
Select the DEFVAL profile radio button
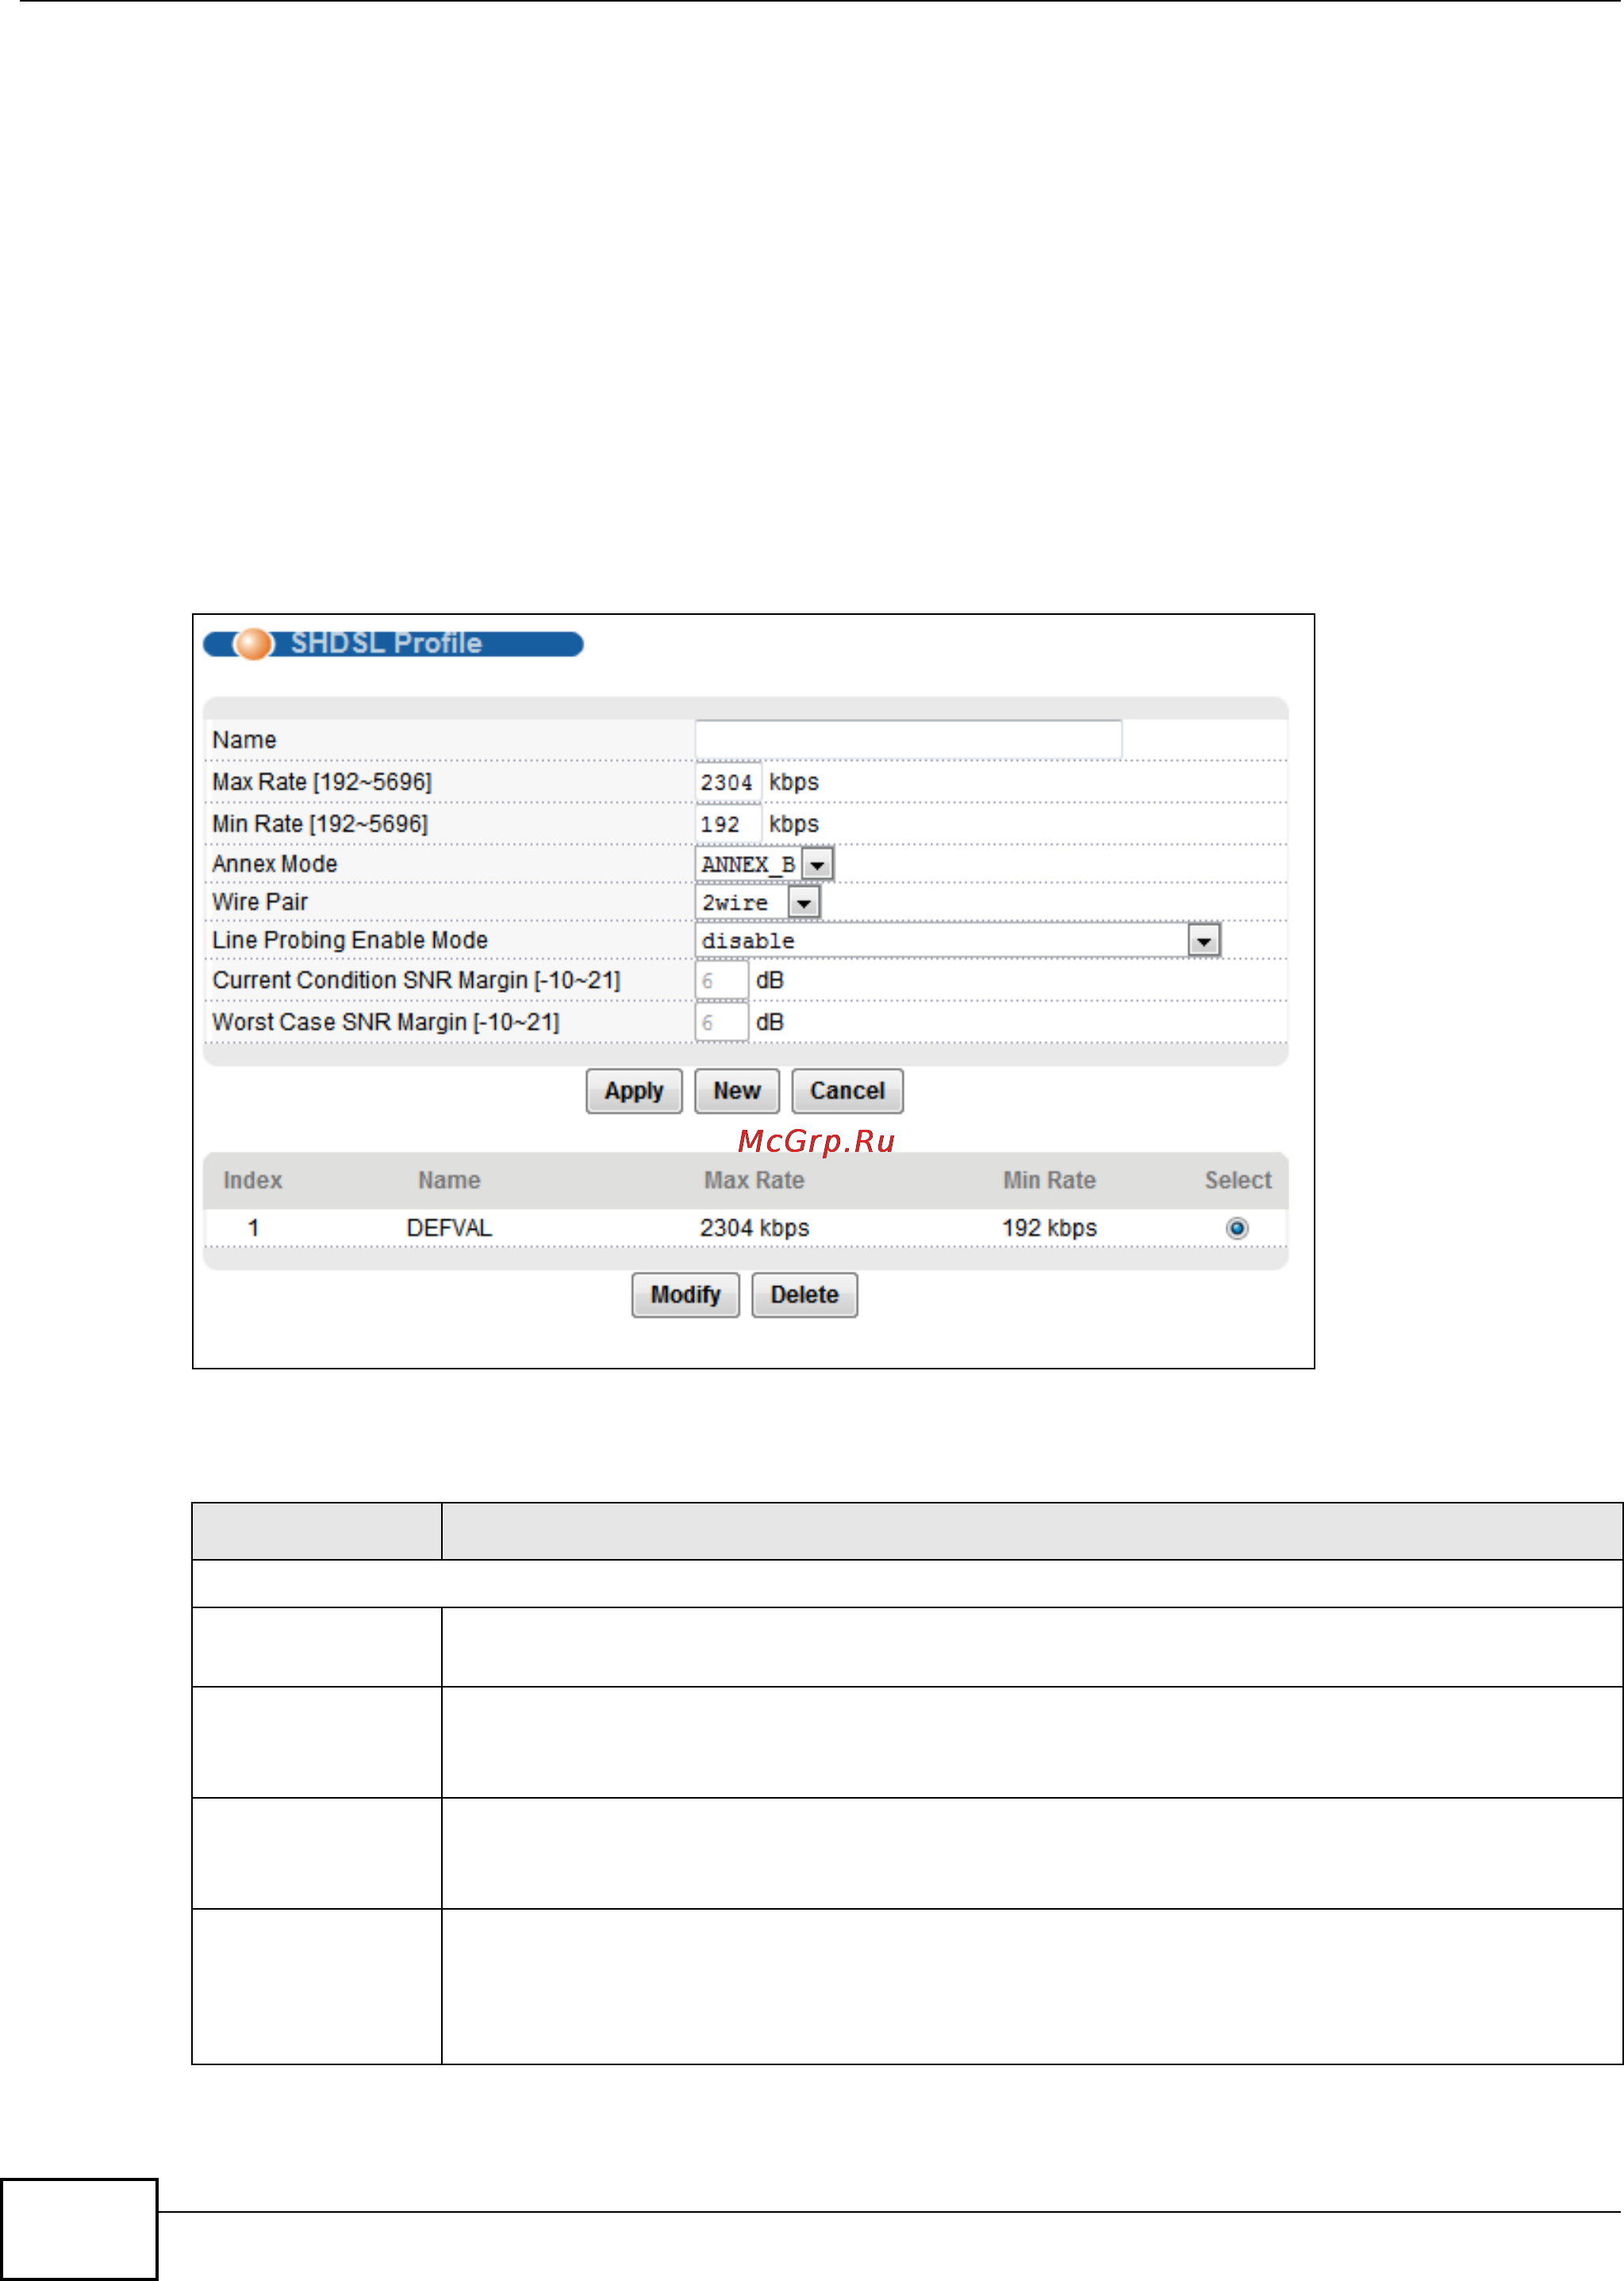[1236, 1227]
